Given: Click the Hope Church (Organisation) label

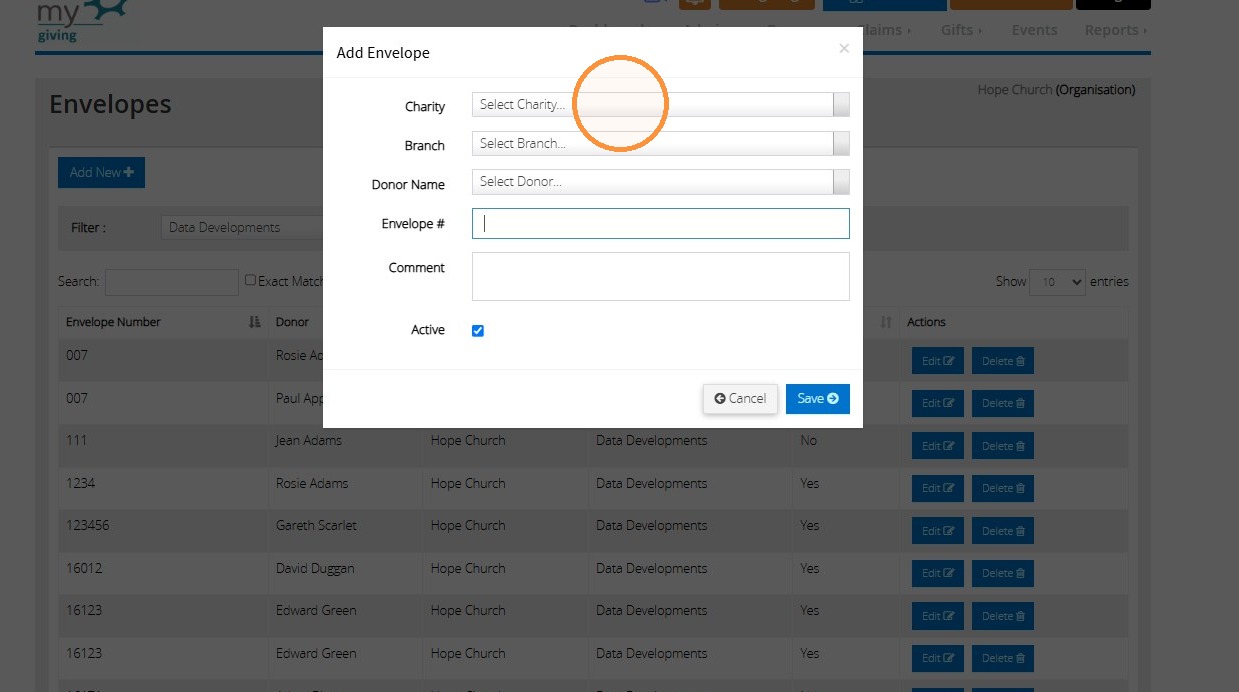Looking at the screenshot, I should click(x=1056, y=89).
